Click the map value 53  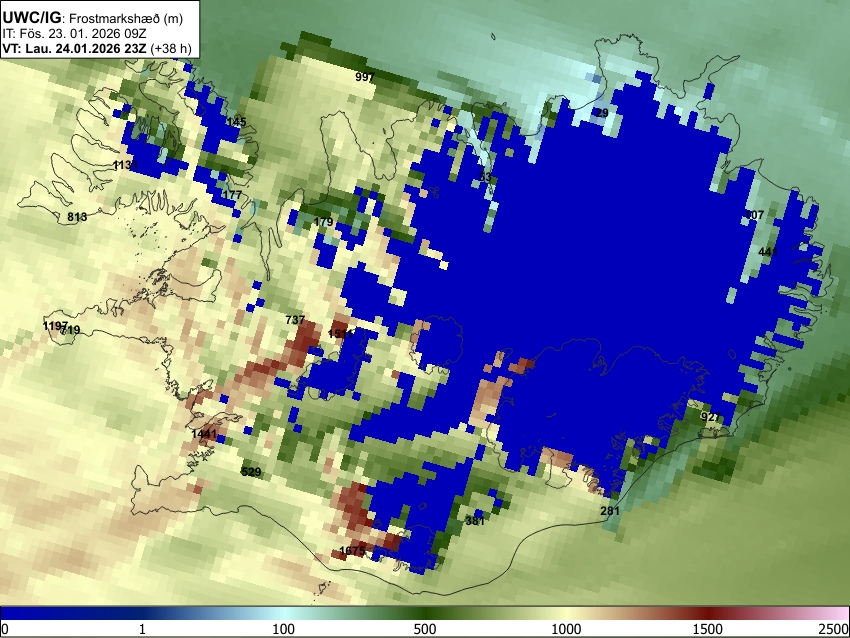click(485, 177)
